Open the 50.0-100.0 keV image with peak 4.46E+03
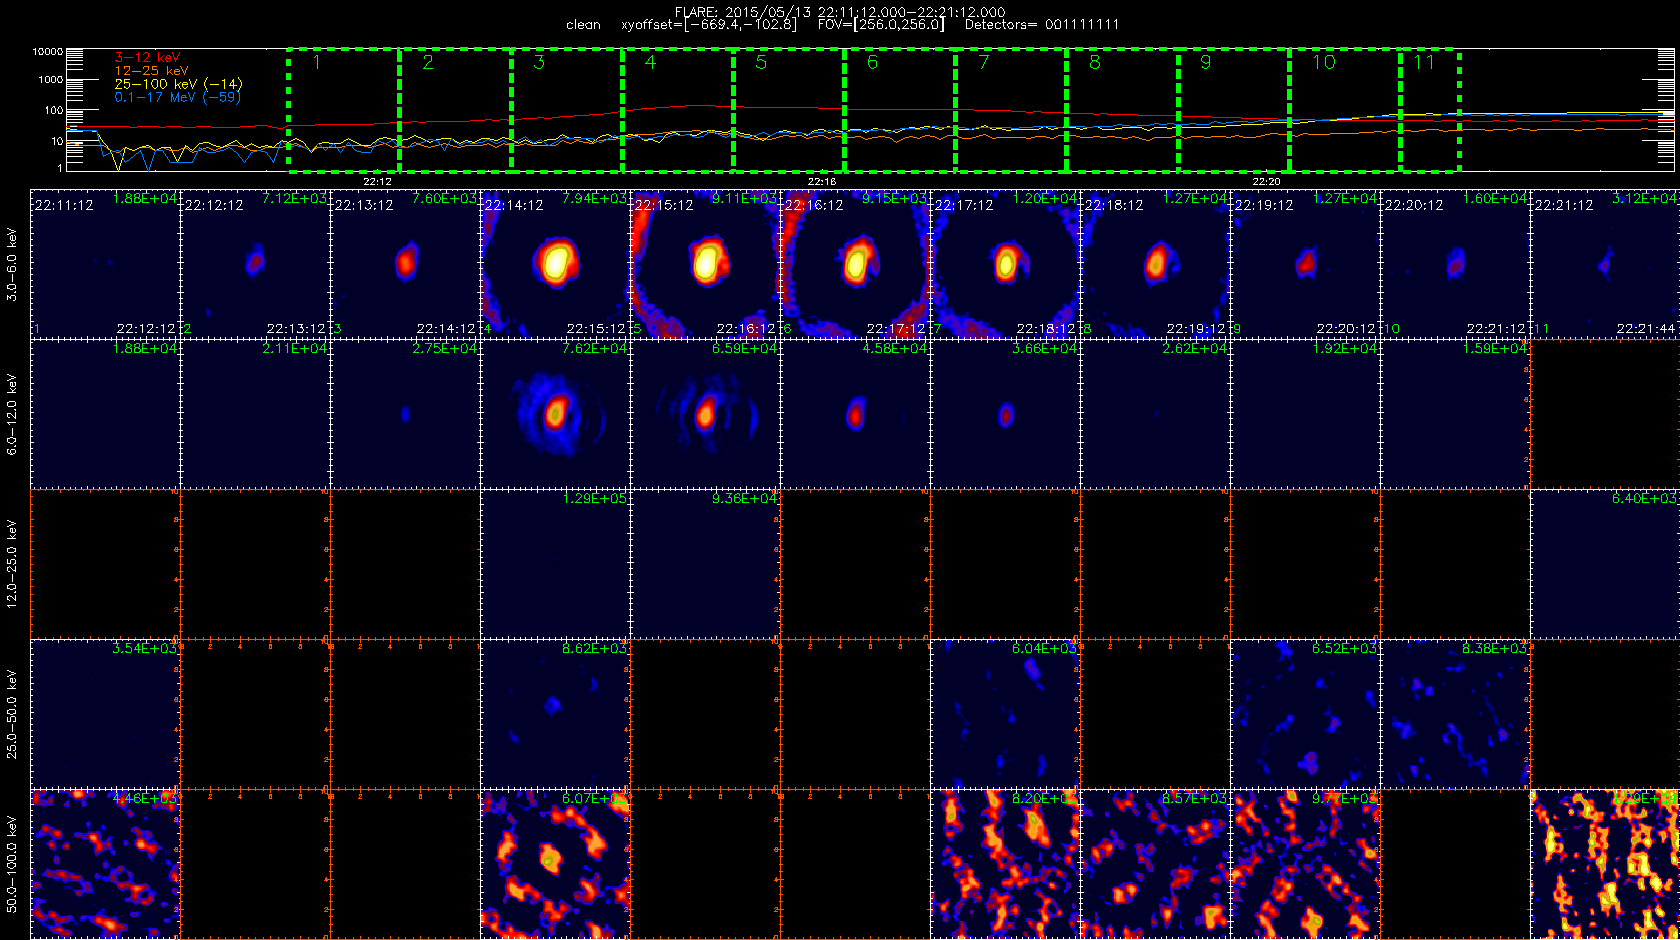 (105, 864)
